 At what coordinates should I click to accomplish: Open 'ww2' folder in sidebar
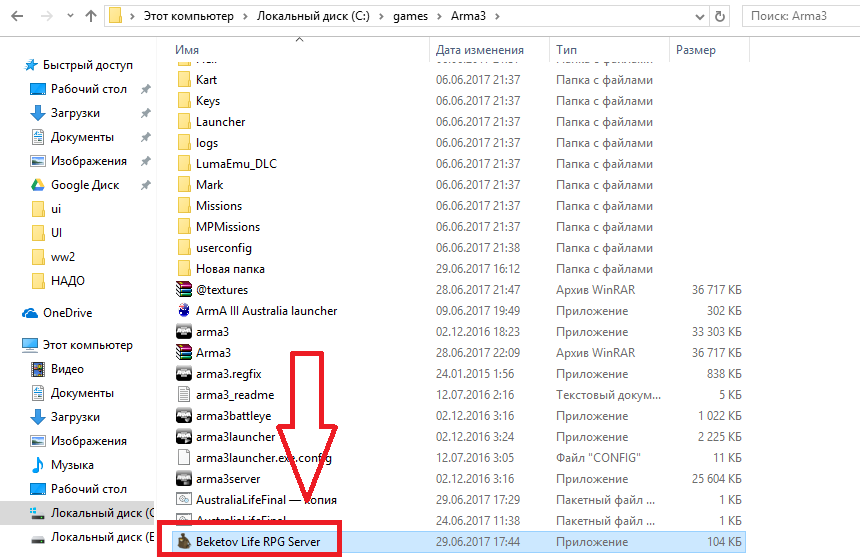(63, 257)
